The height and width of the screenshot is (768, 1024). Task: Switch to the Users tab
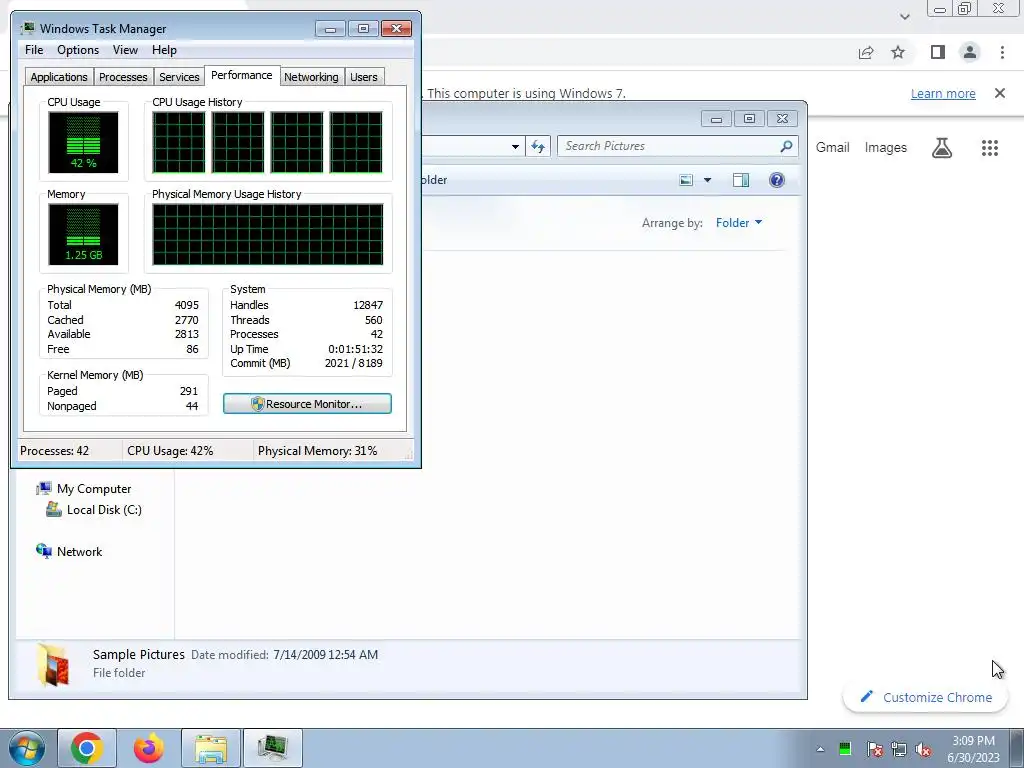[364, 76]
